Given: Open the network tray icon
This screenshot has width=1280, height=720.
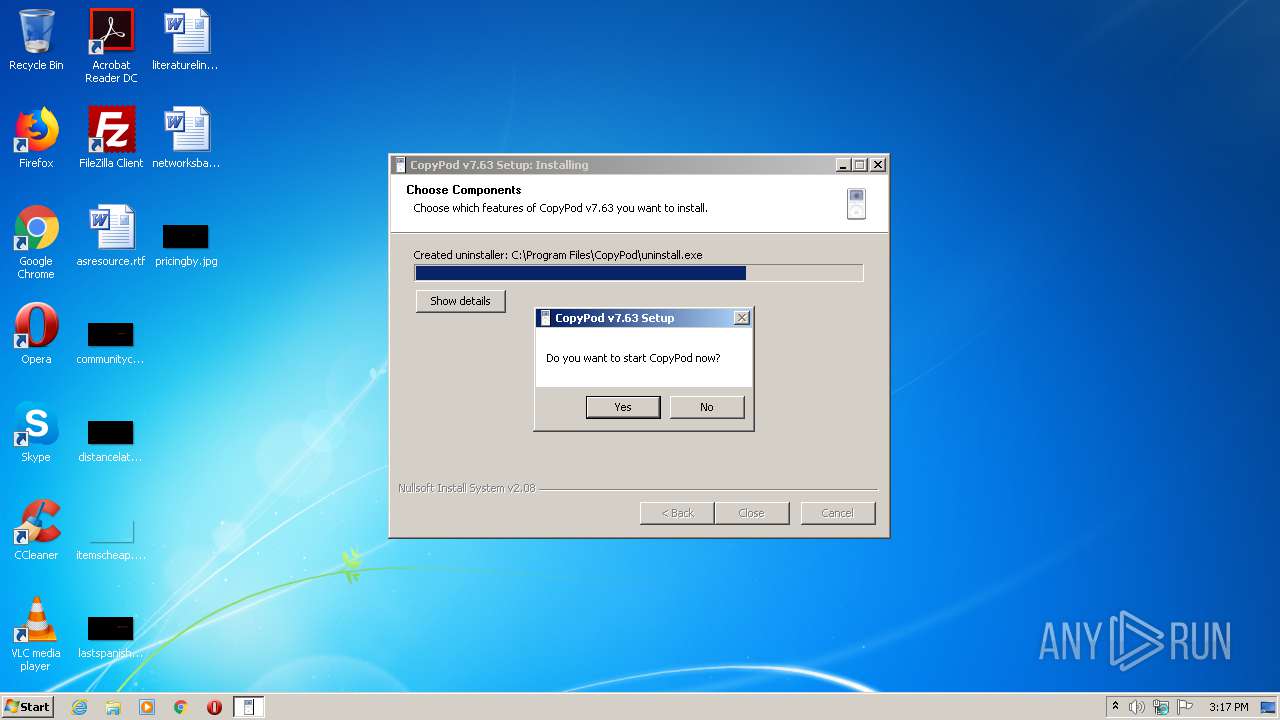Looking at the screenshot, I should pos(1161,707).
